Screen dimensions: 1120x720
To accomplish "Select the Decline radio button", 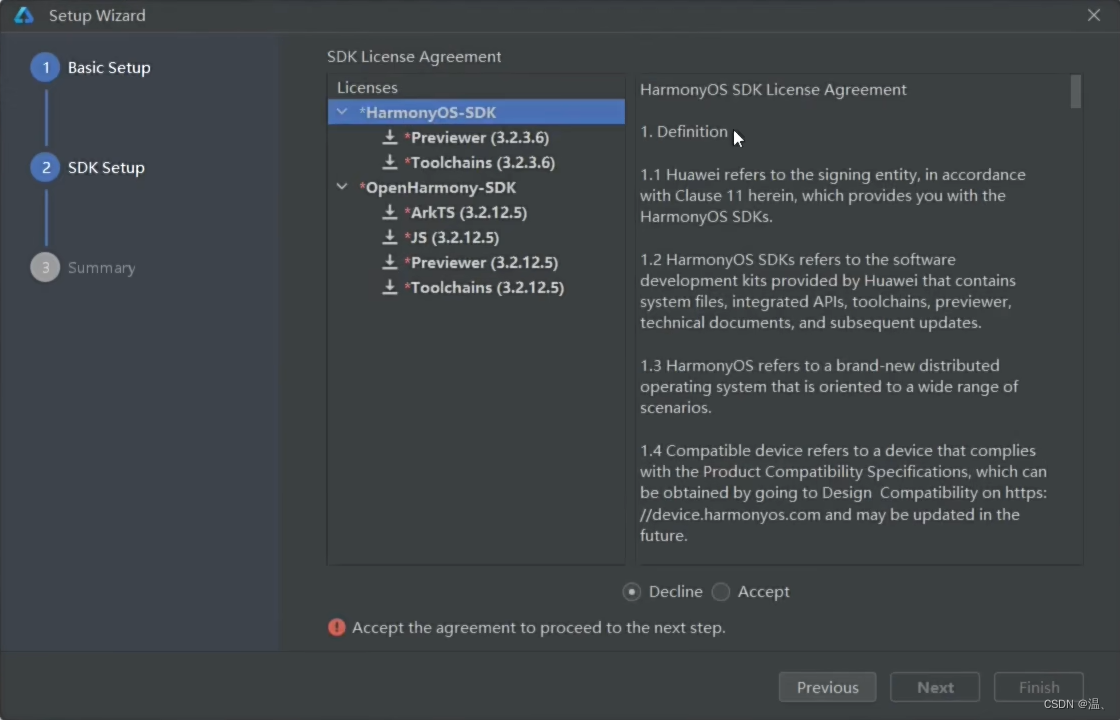I will pos(631,591).
